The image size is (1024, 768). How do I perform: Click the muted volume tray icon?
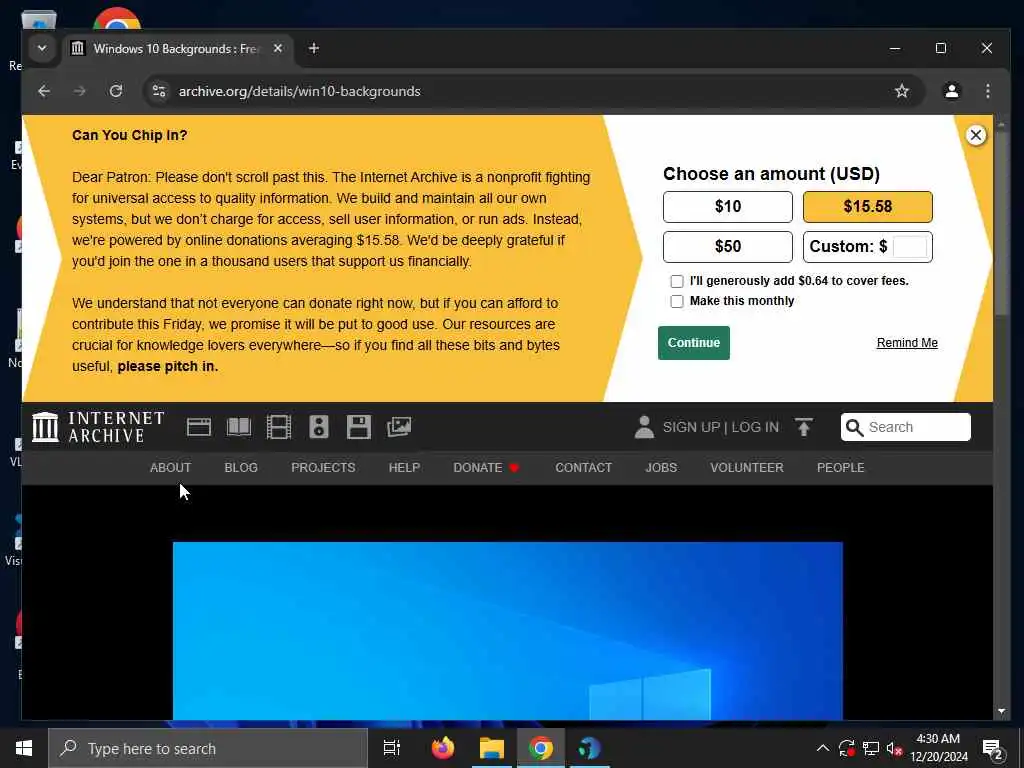[x=894, y=748]
